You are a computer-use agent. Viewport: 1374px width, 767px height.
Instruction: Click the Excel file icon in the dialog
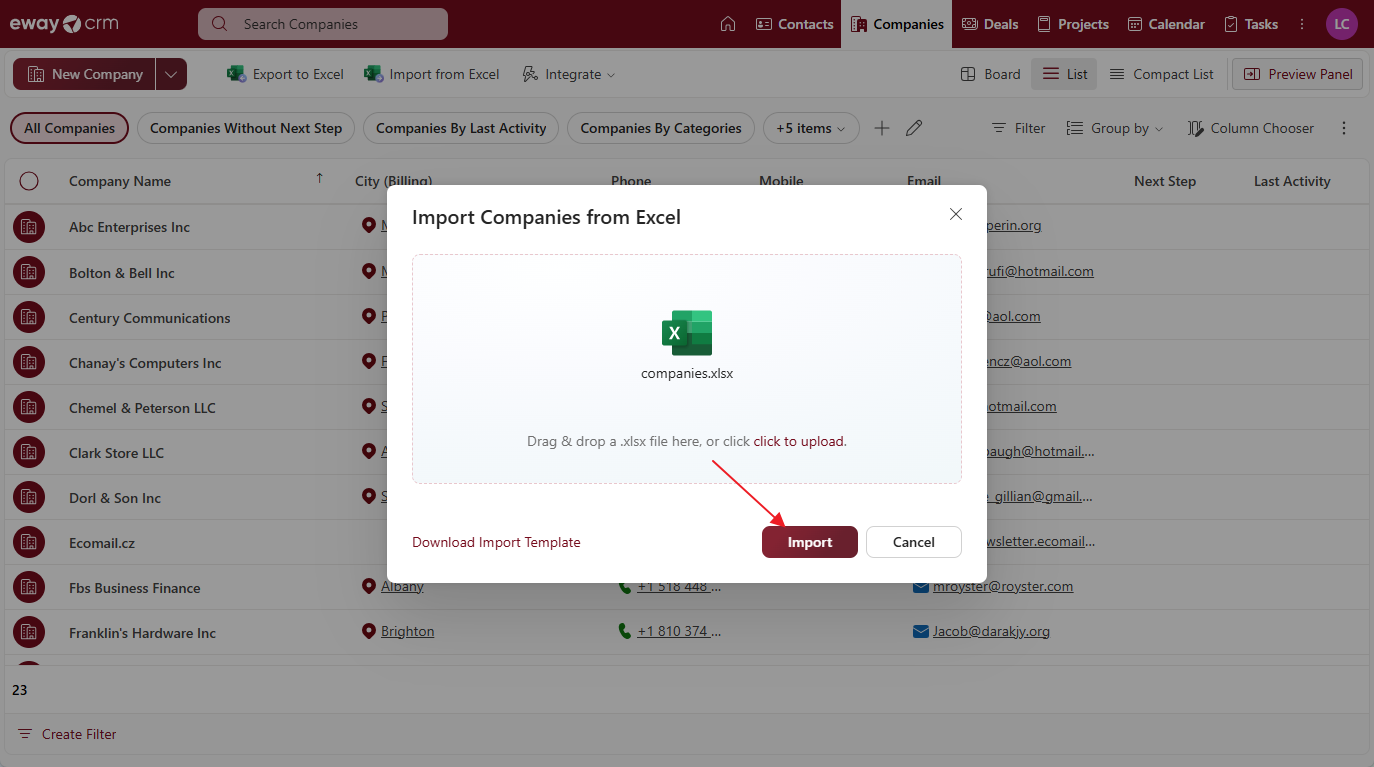(687, 333)
